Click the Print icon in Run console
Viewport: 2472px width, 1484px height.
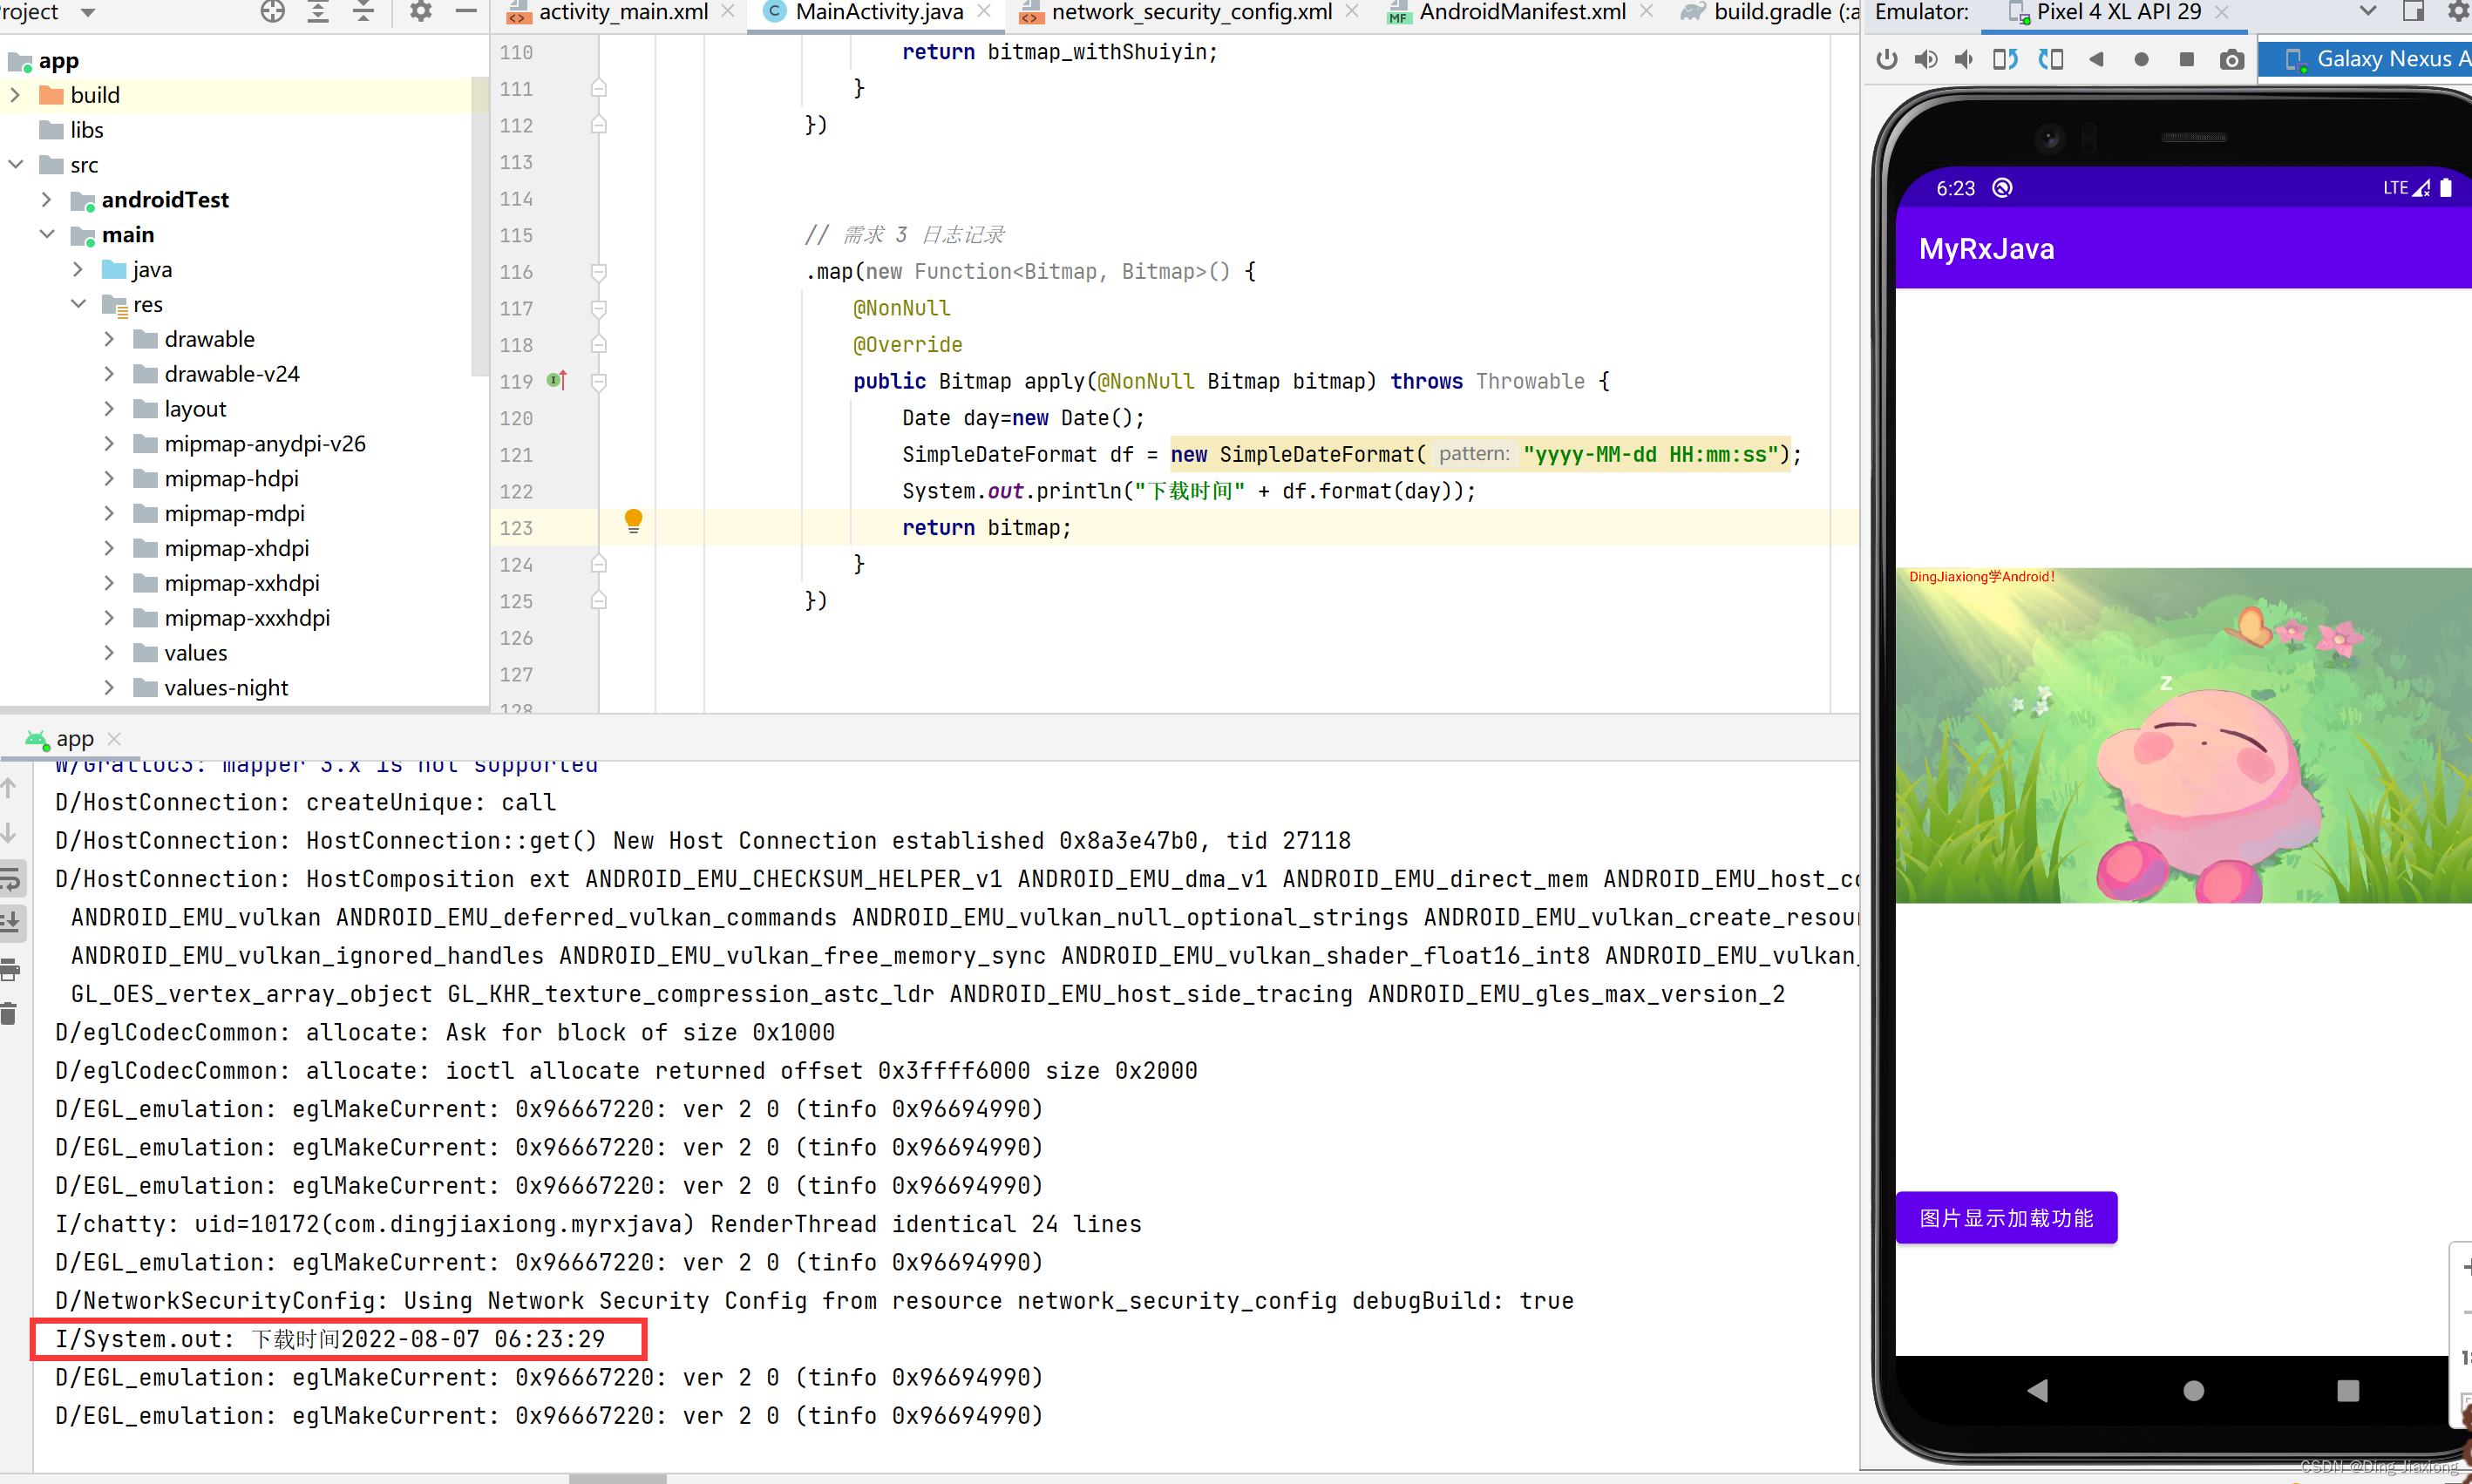tap(10, 968)
